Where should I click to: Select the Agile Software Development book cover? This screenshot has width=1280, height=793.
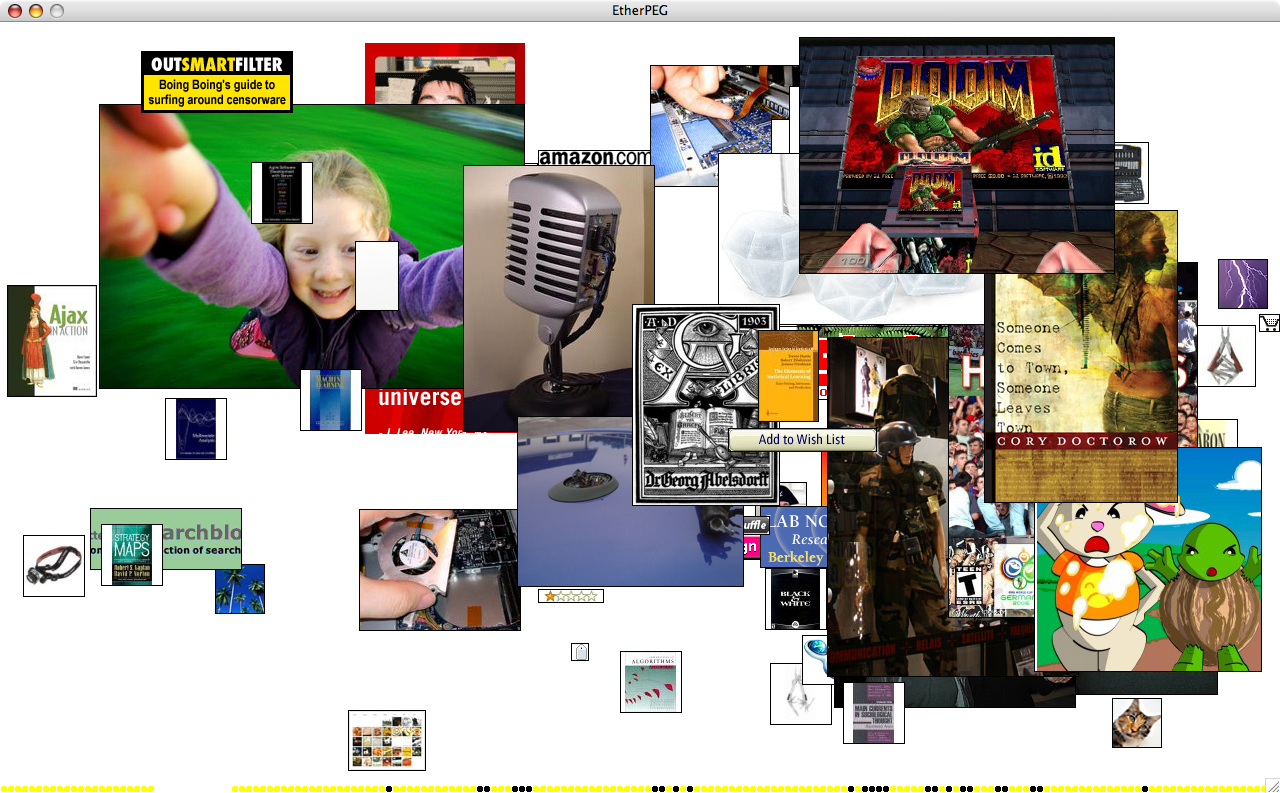click(282, 193)
